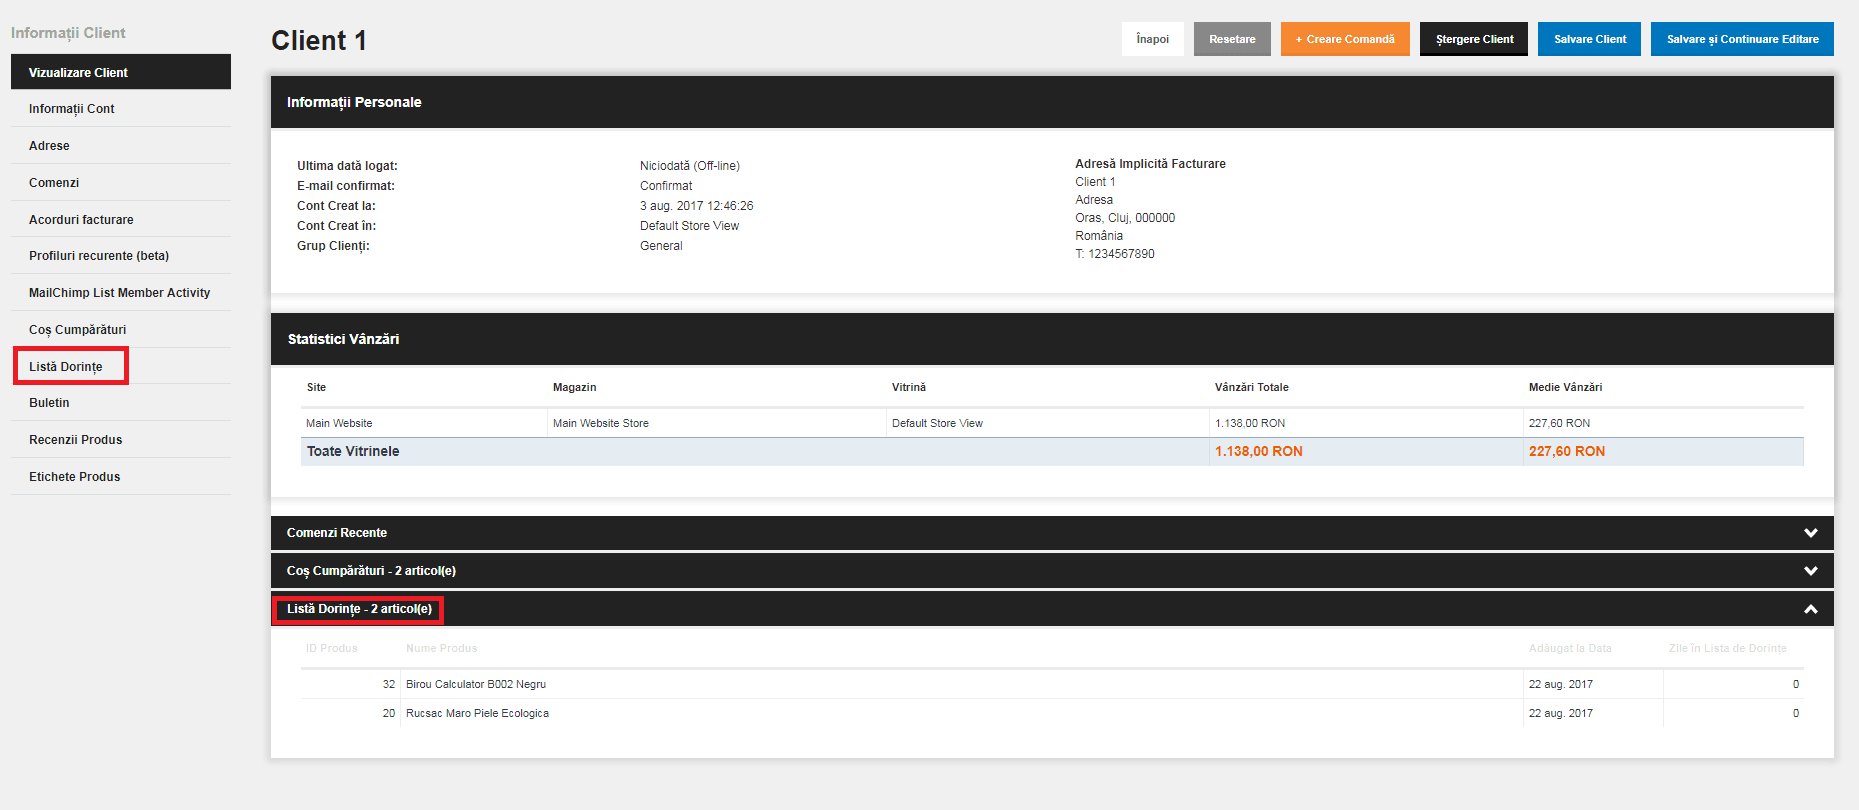Click the Ștergere Client button
The width and height of the screenshot is (1859, 810).
[1474, 39]
